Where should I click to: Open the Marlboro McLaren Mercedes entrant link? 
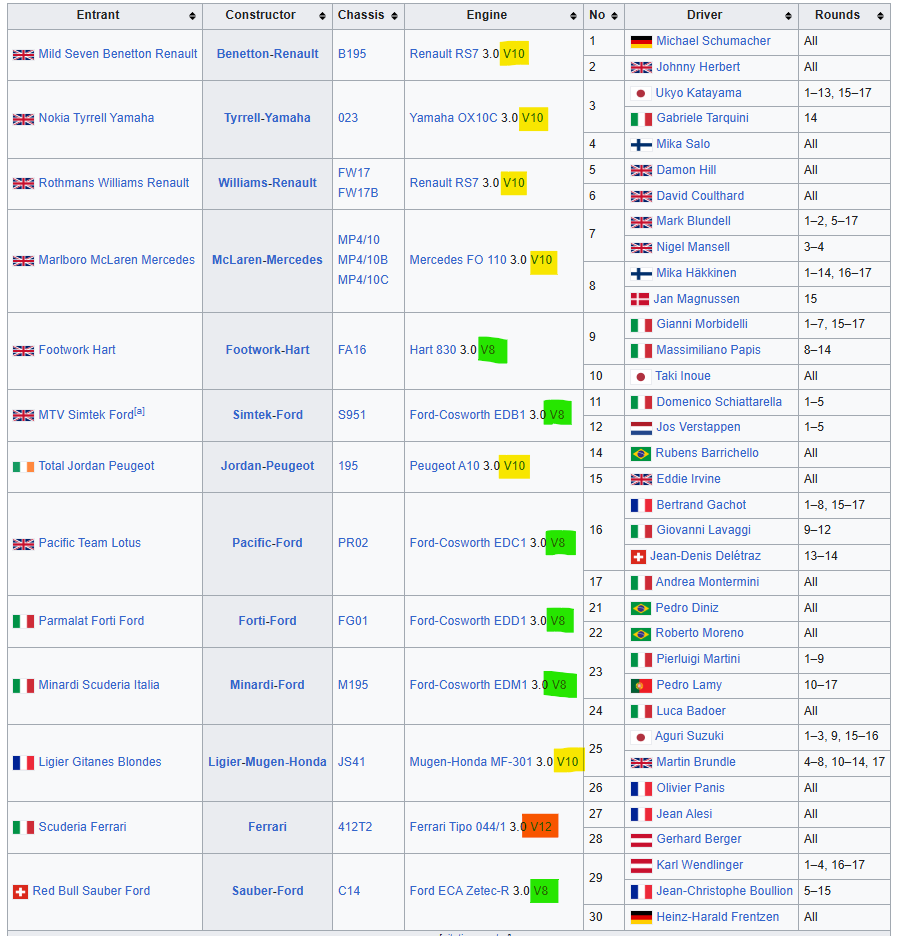pos(116,260)
